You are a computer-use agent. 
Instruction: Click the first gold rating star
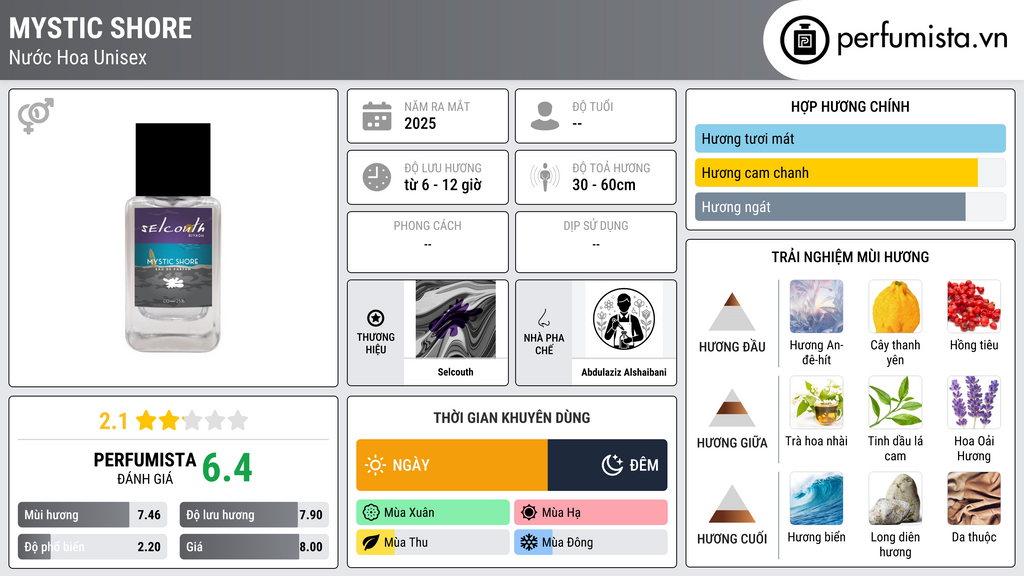[x=146, y=421]
